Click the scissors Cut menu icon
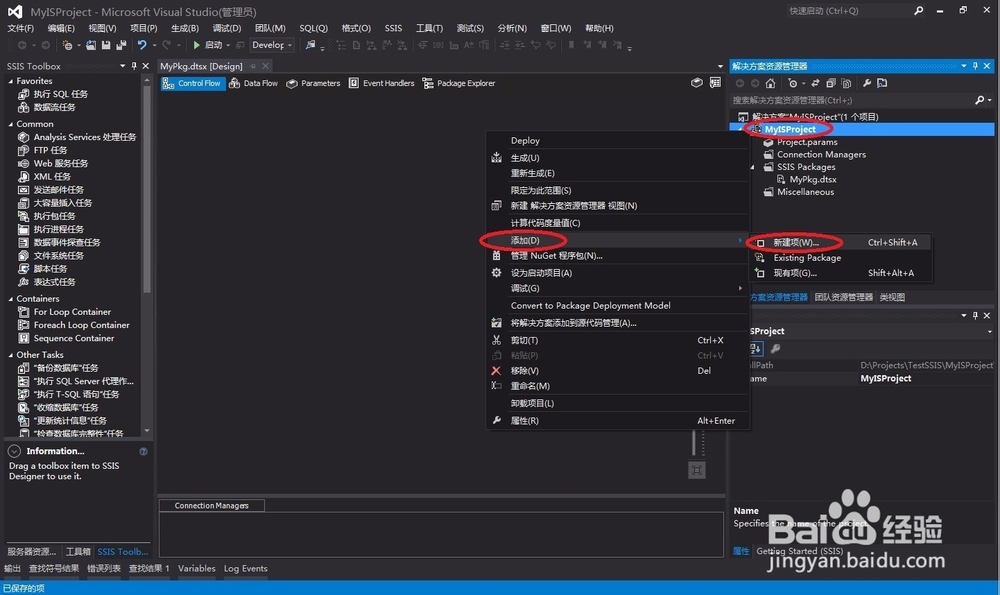1000x595 pixels. tap(496, 340)
